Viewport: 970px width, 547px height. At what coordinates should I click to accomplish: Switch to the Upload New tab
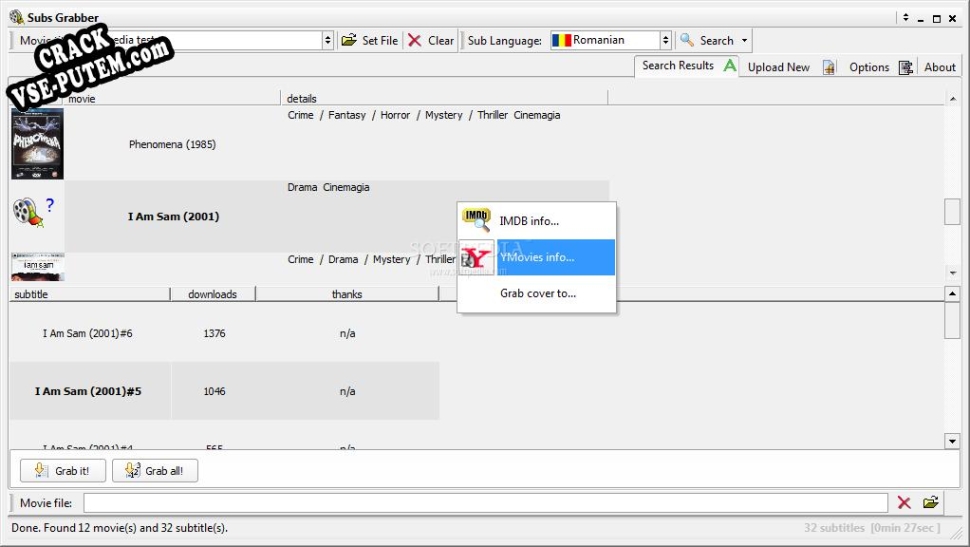pos(779,67)
